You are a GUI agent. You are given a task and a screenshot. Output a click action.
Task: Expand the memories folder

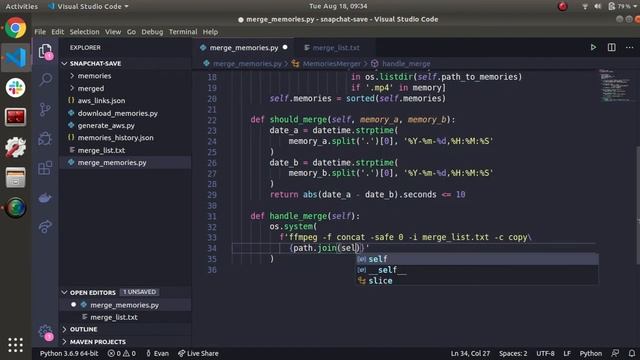click(94, 76)
